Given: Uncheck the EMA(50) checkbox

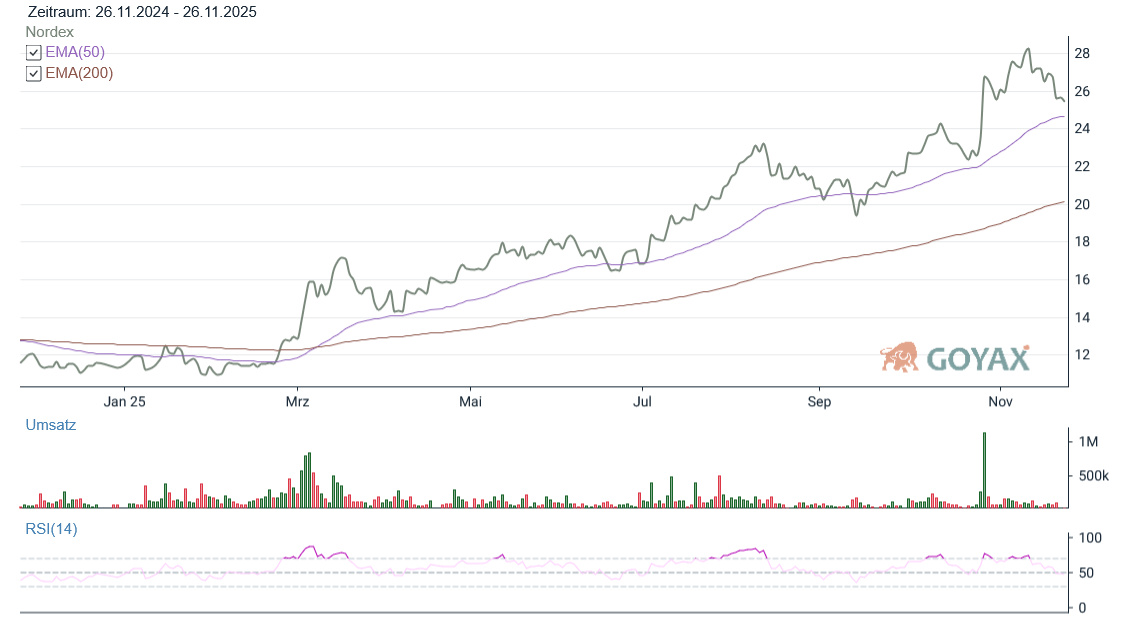Looking at the screenshot, I should click(x=33, y=53).
